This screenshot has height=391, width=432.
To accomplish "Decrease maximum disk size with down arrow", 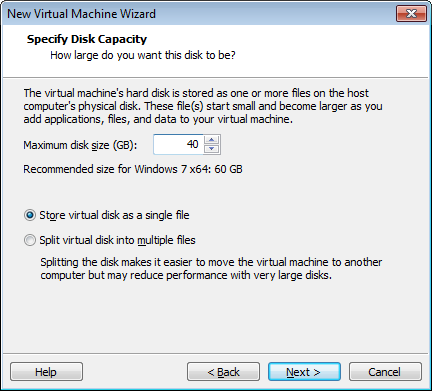I will 211,149.
